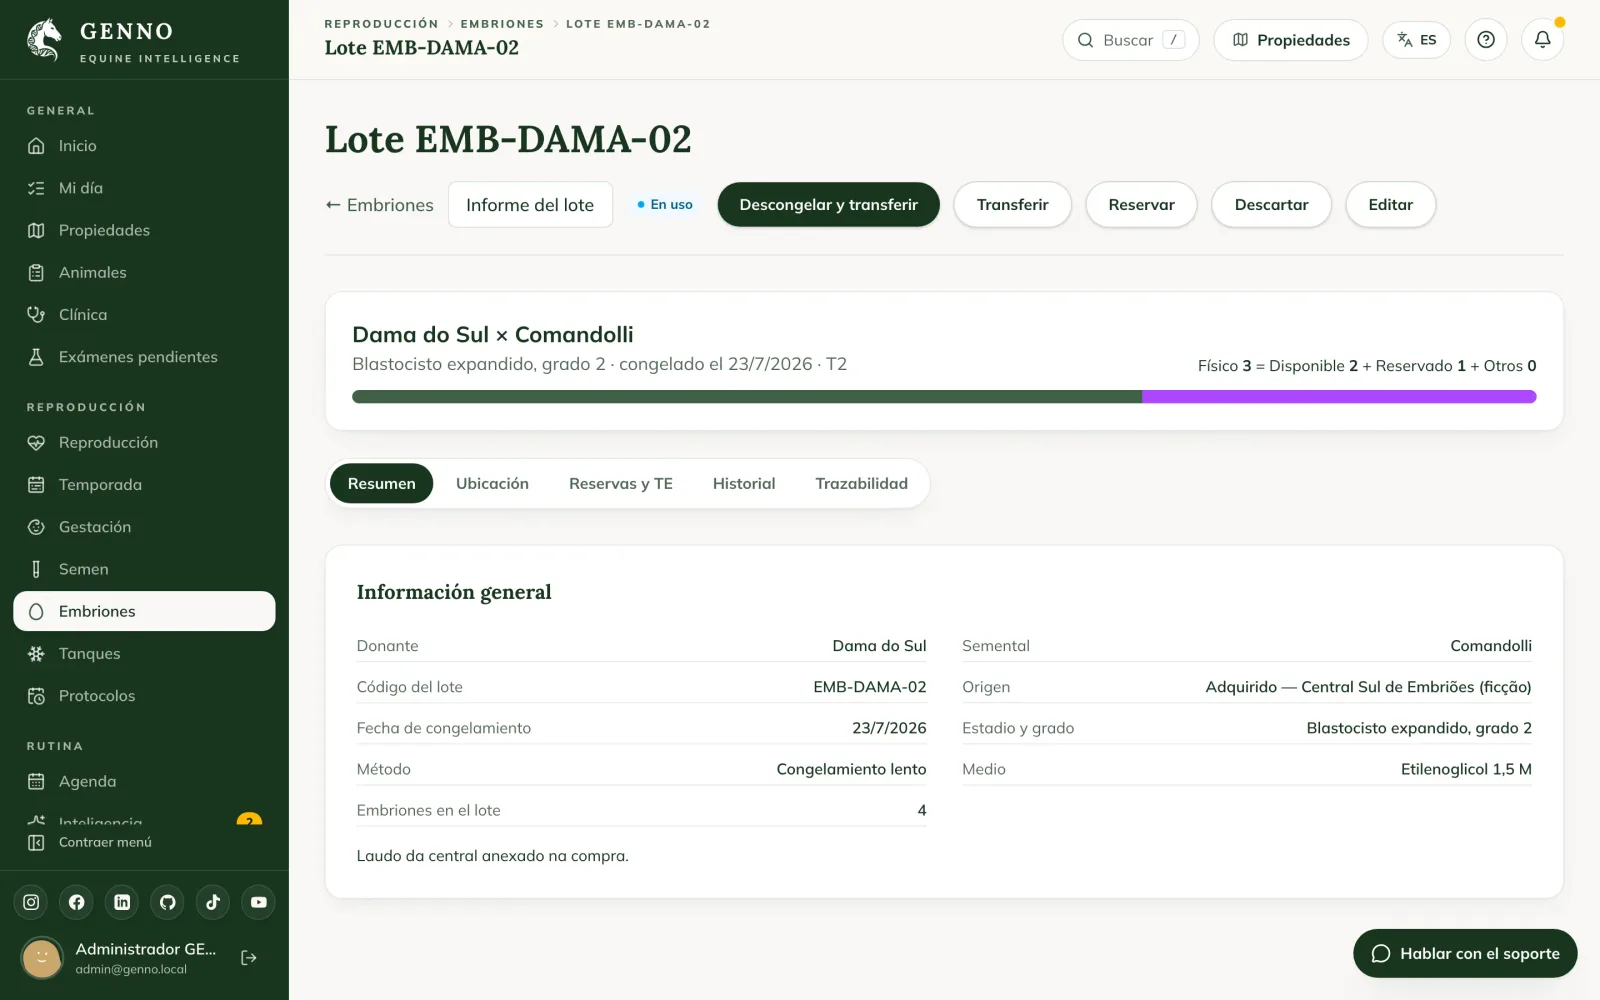
Task: Open the Propiedades selector in the header
Action: tap(1291, 40)
